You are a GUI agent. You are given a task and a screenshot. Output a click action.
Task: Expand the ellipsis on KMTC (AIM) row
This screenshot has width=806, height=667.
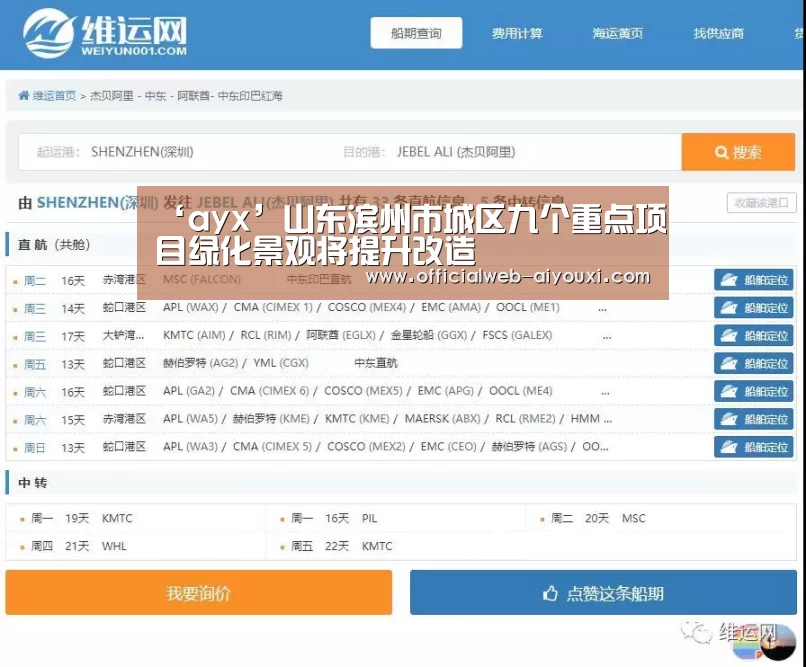[607, 337]
